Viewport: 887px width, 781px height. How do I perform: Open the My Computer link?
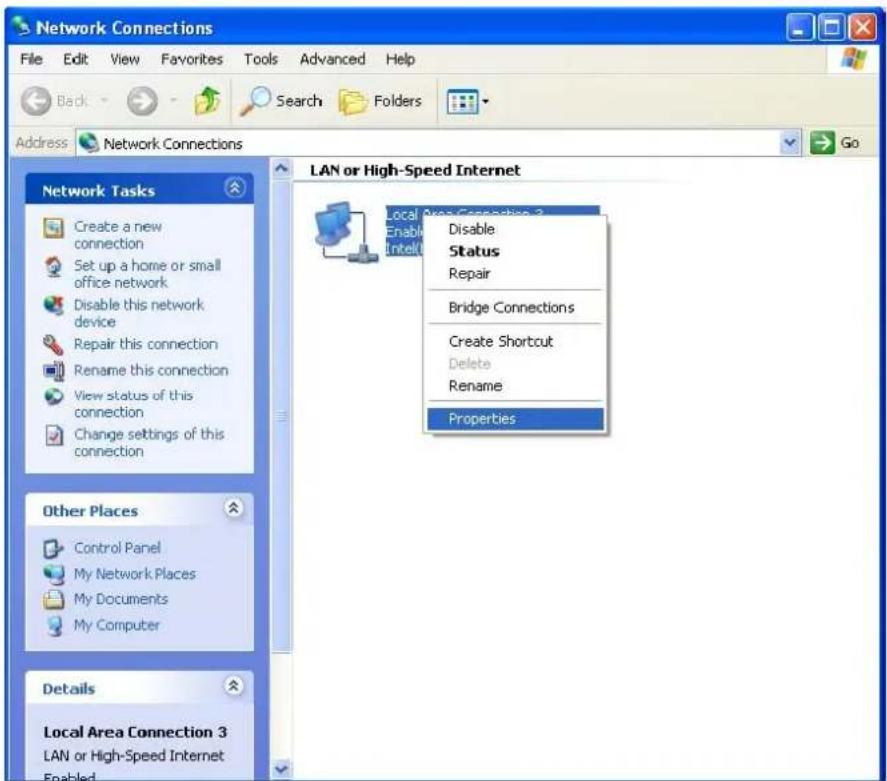pyautogui.click(x=117, y=625)
